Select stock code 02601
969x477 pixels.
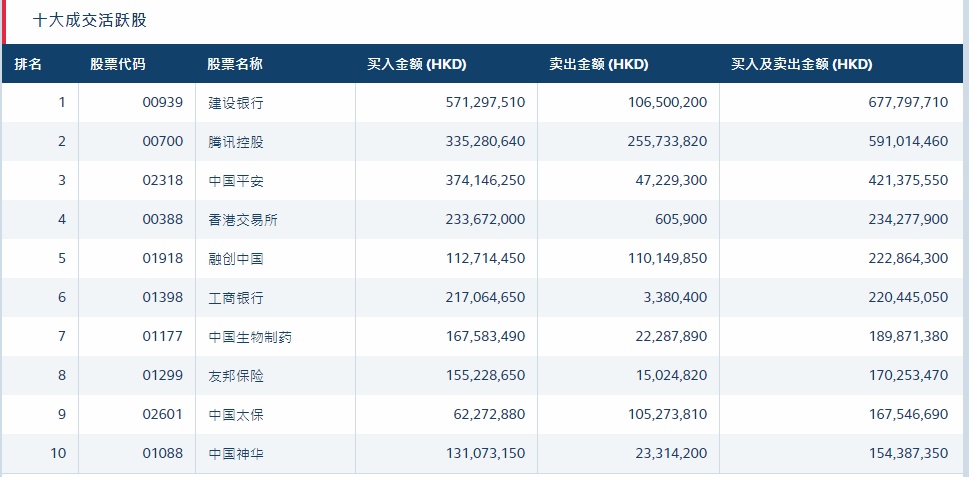coord(163,414)
